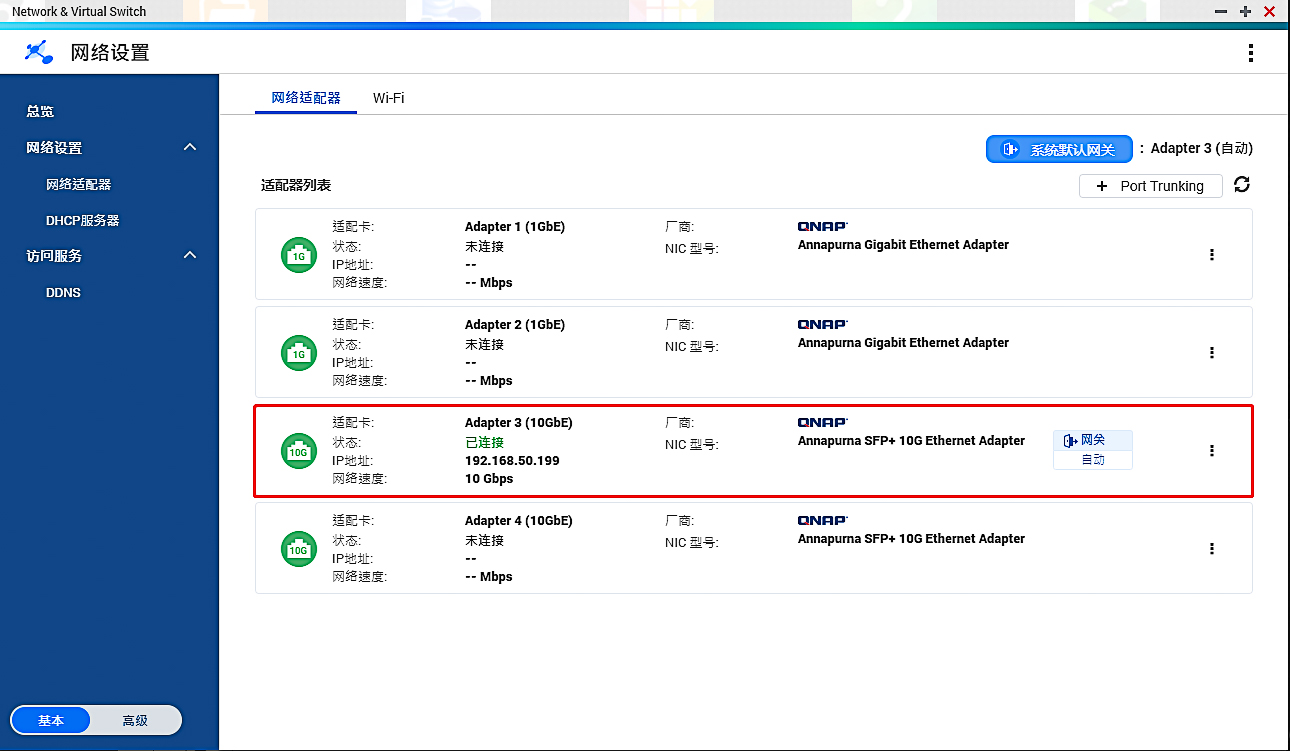1290x751 pixels.
Task: Click the Network & Virtual Switch logo icon
Action: point(39,52)
